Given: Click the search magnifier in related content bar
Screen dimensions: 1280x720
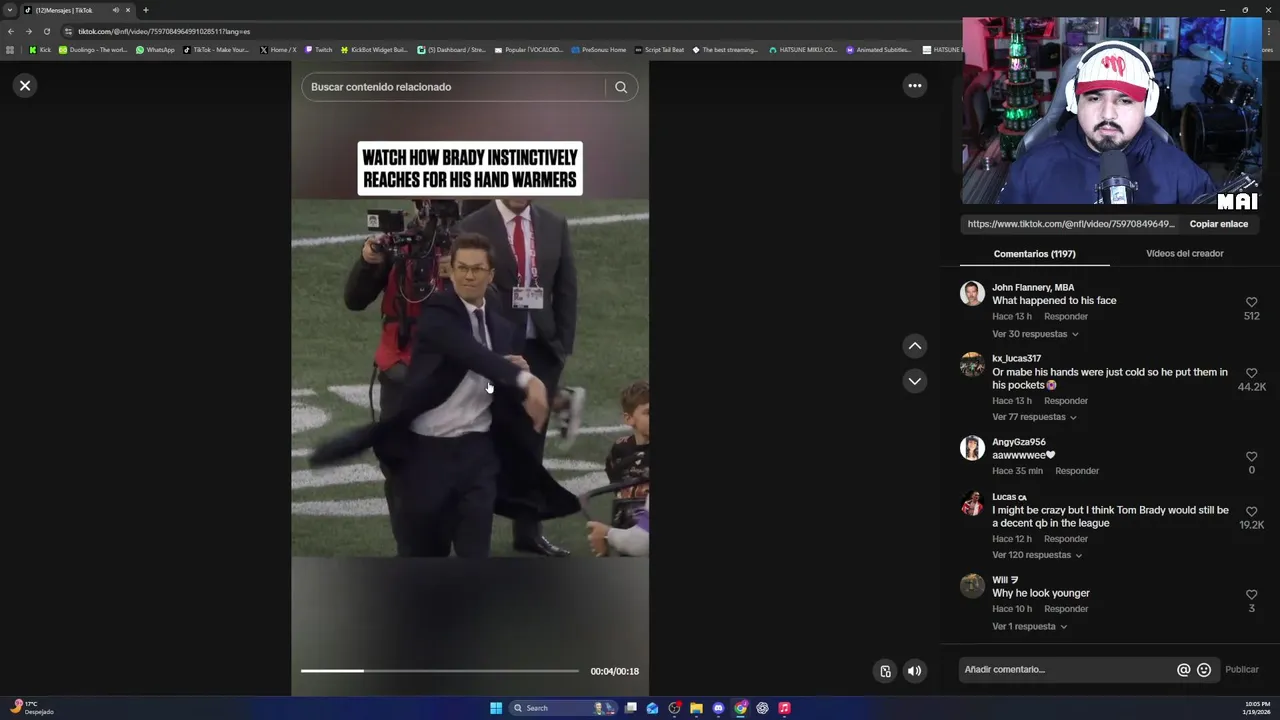Looking at the screenshot, I should [x=621, y=87].
